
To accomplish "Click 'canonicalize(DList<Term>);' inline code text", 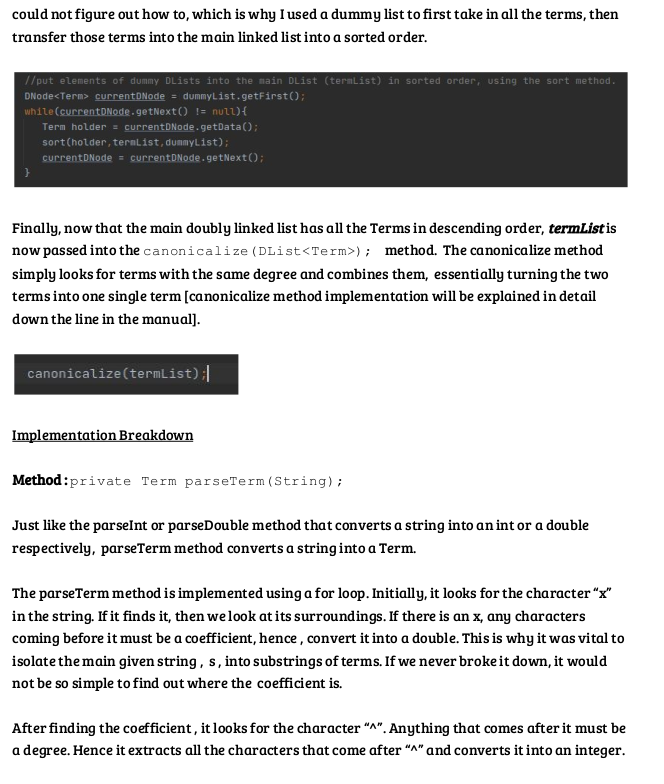I will (x=257, y=251).
